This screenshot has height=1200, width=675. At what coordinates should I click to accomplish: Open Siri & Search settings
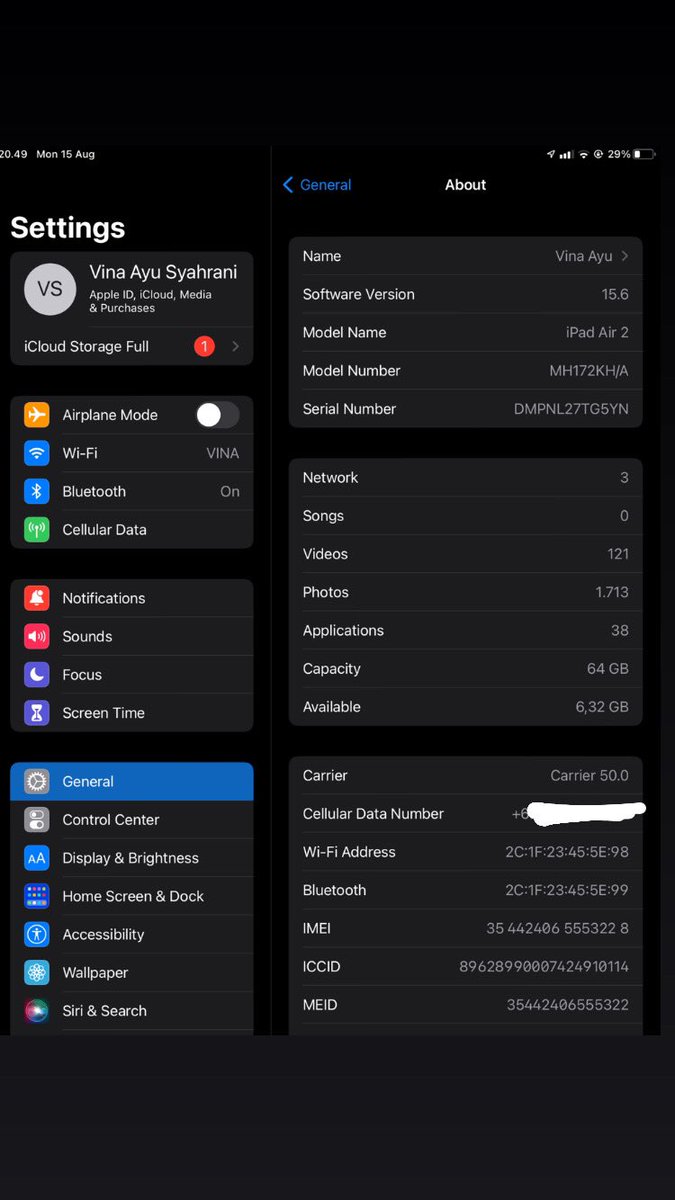coord(132,1011)
